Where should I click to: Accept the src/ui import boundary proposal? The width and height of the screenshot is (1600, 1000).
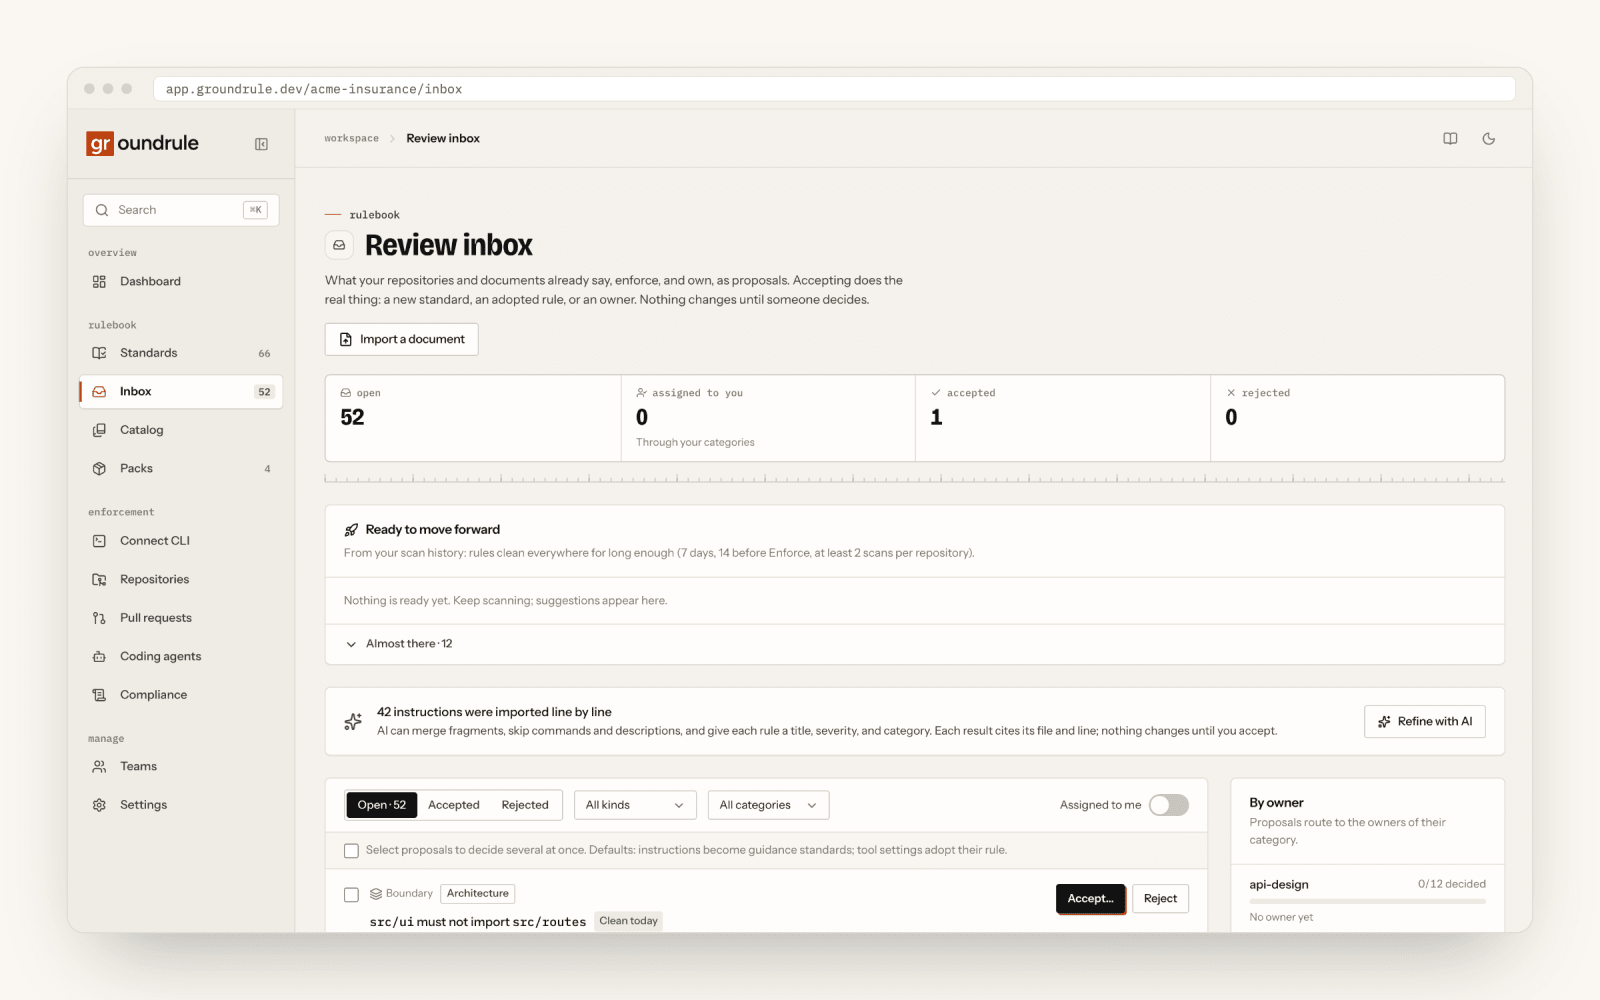(x=1090, y=899)
